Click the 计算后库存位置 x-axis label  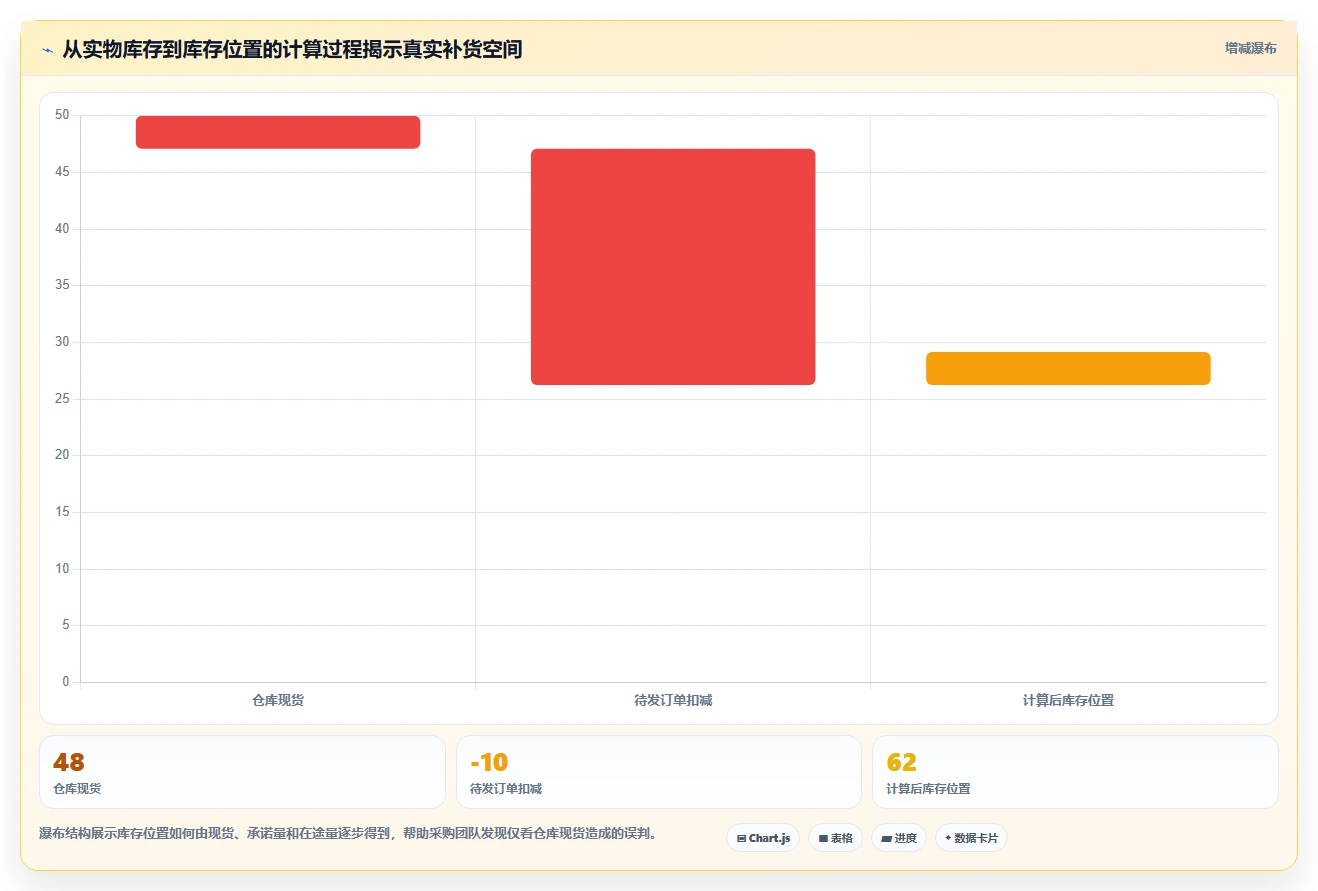point(1068,700)
